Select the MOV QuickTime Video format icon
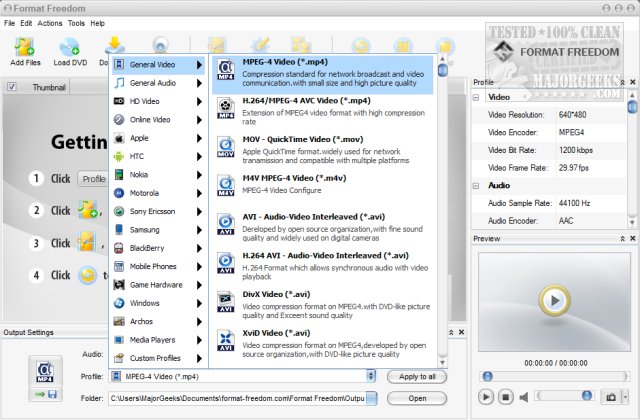The image size is (640, 420). (x=226, y=151)
